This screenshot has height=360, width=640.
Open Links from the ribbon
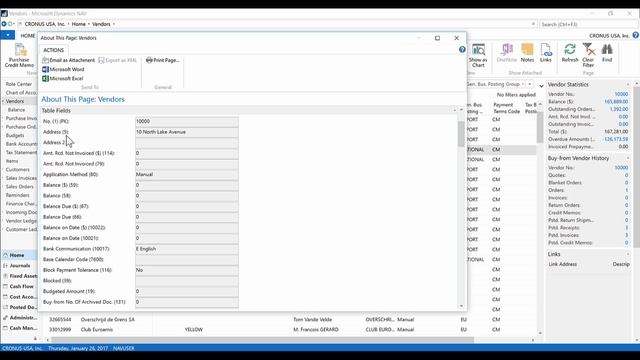546,53
